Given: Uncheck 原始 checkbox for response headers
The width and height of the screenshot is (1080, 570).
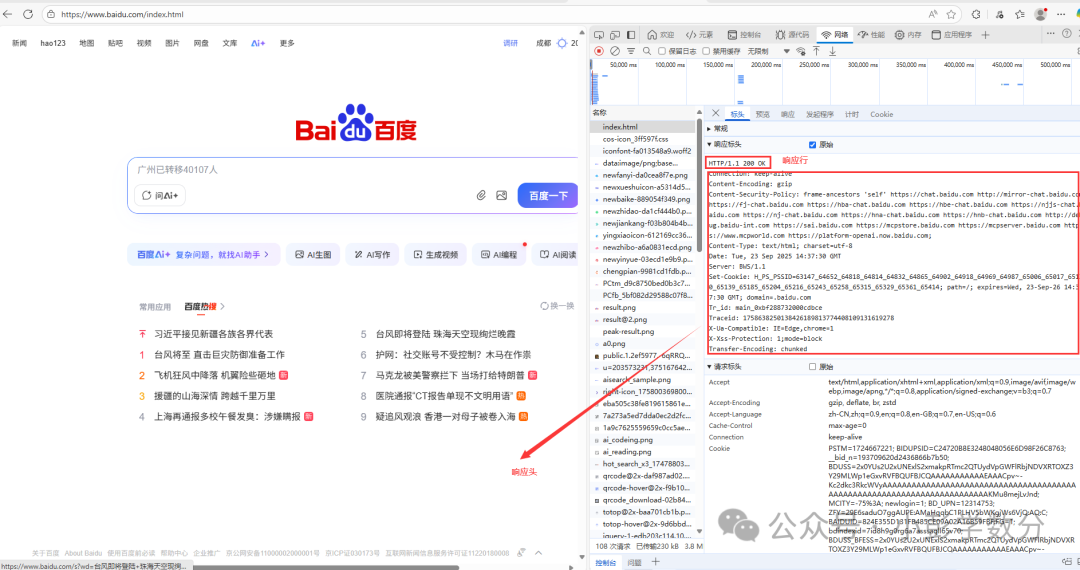Looking at the screenshot, I should point(812,145).
